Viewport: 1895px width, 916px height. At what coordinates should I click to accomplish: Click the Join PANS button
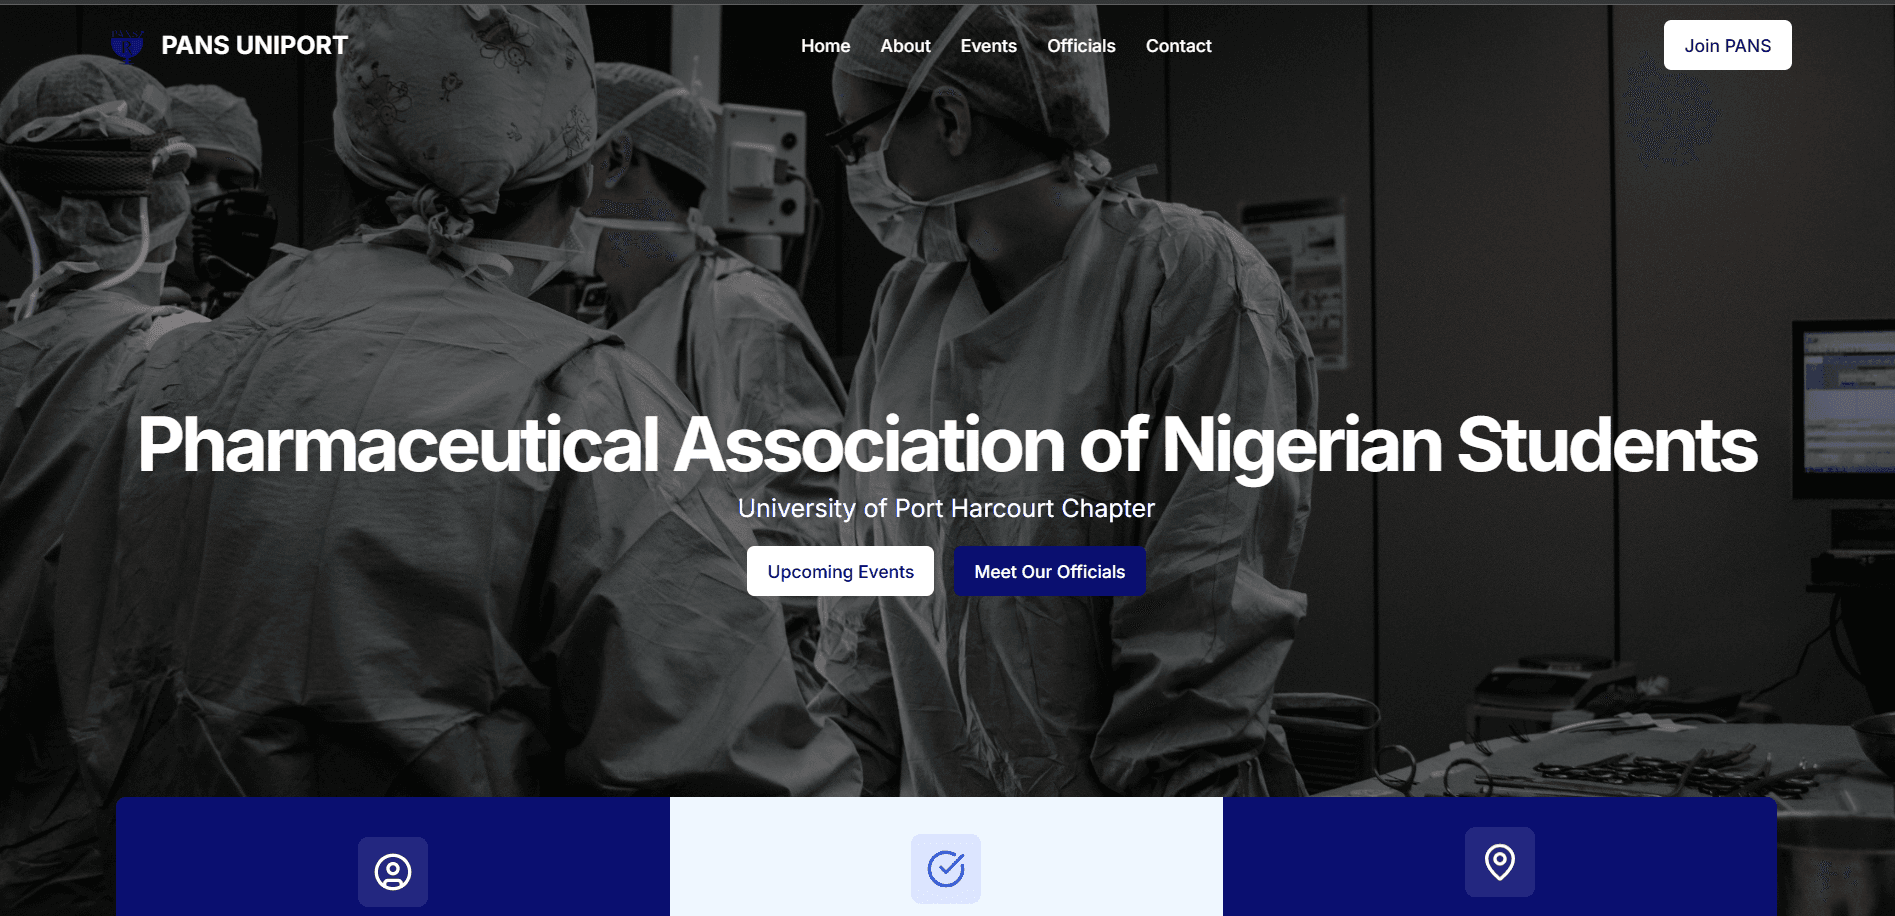coord(1728,45)
